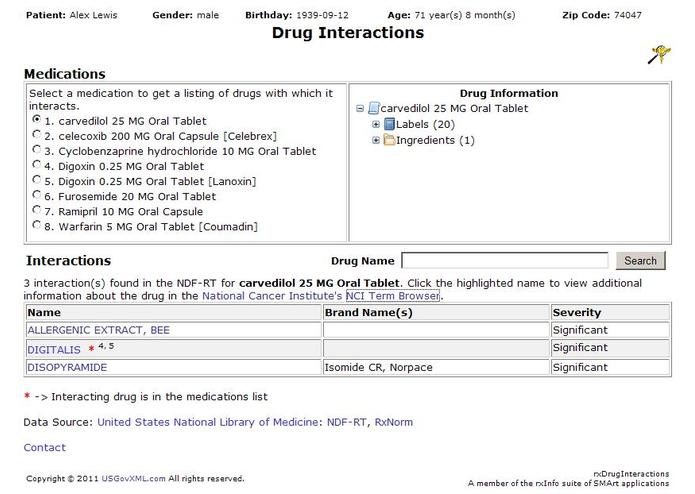Click the blue Labels book icon
695x494 pixels.
click(x=389, y=124)
